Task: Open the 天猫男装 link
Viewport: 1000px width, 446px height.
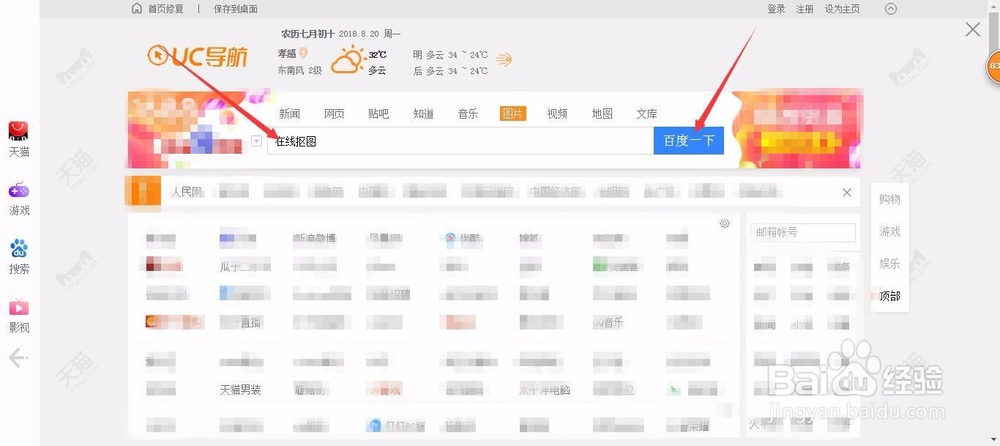Action: 240,389
